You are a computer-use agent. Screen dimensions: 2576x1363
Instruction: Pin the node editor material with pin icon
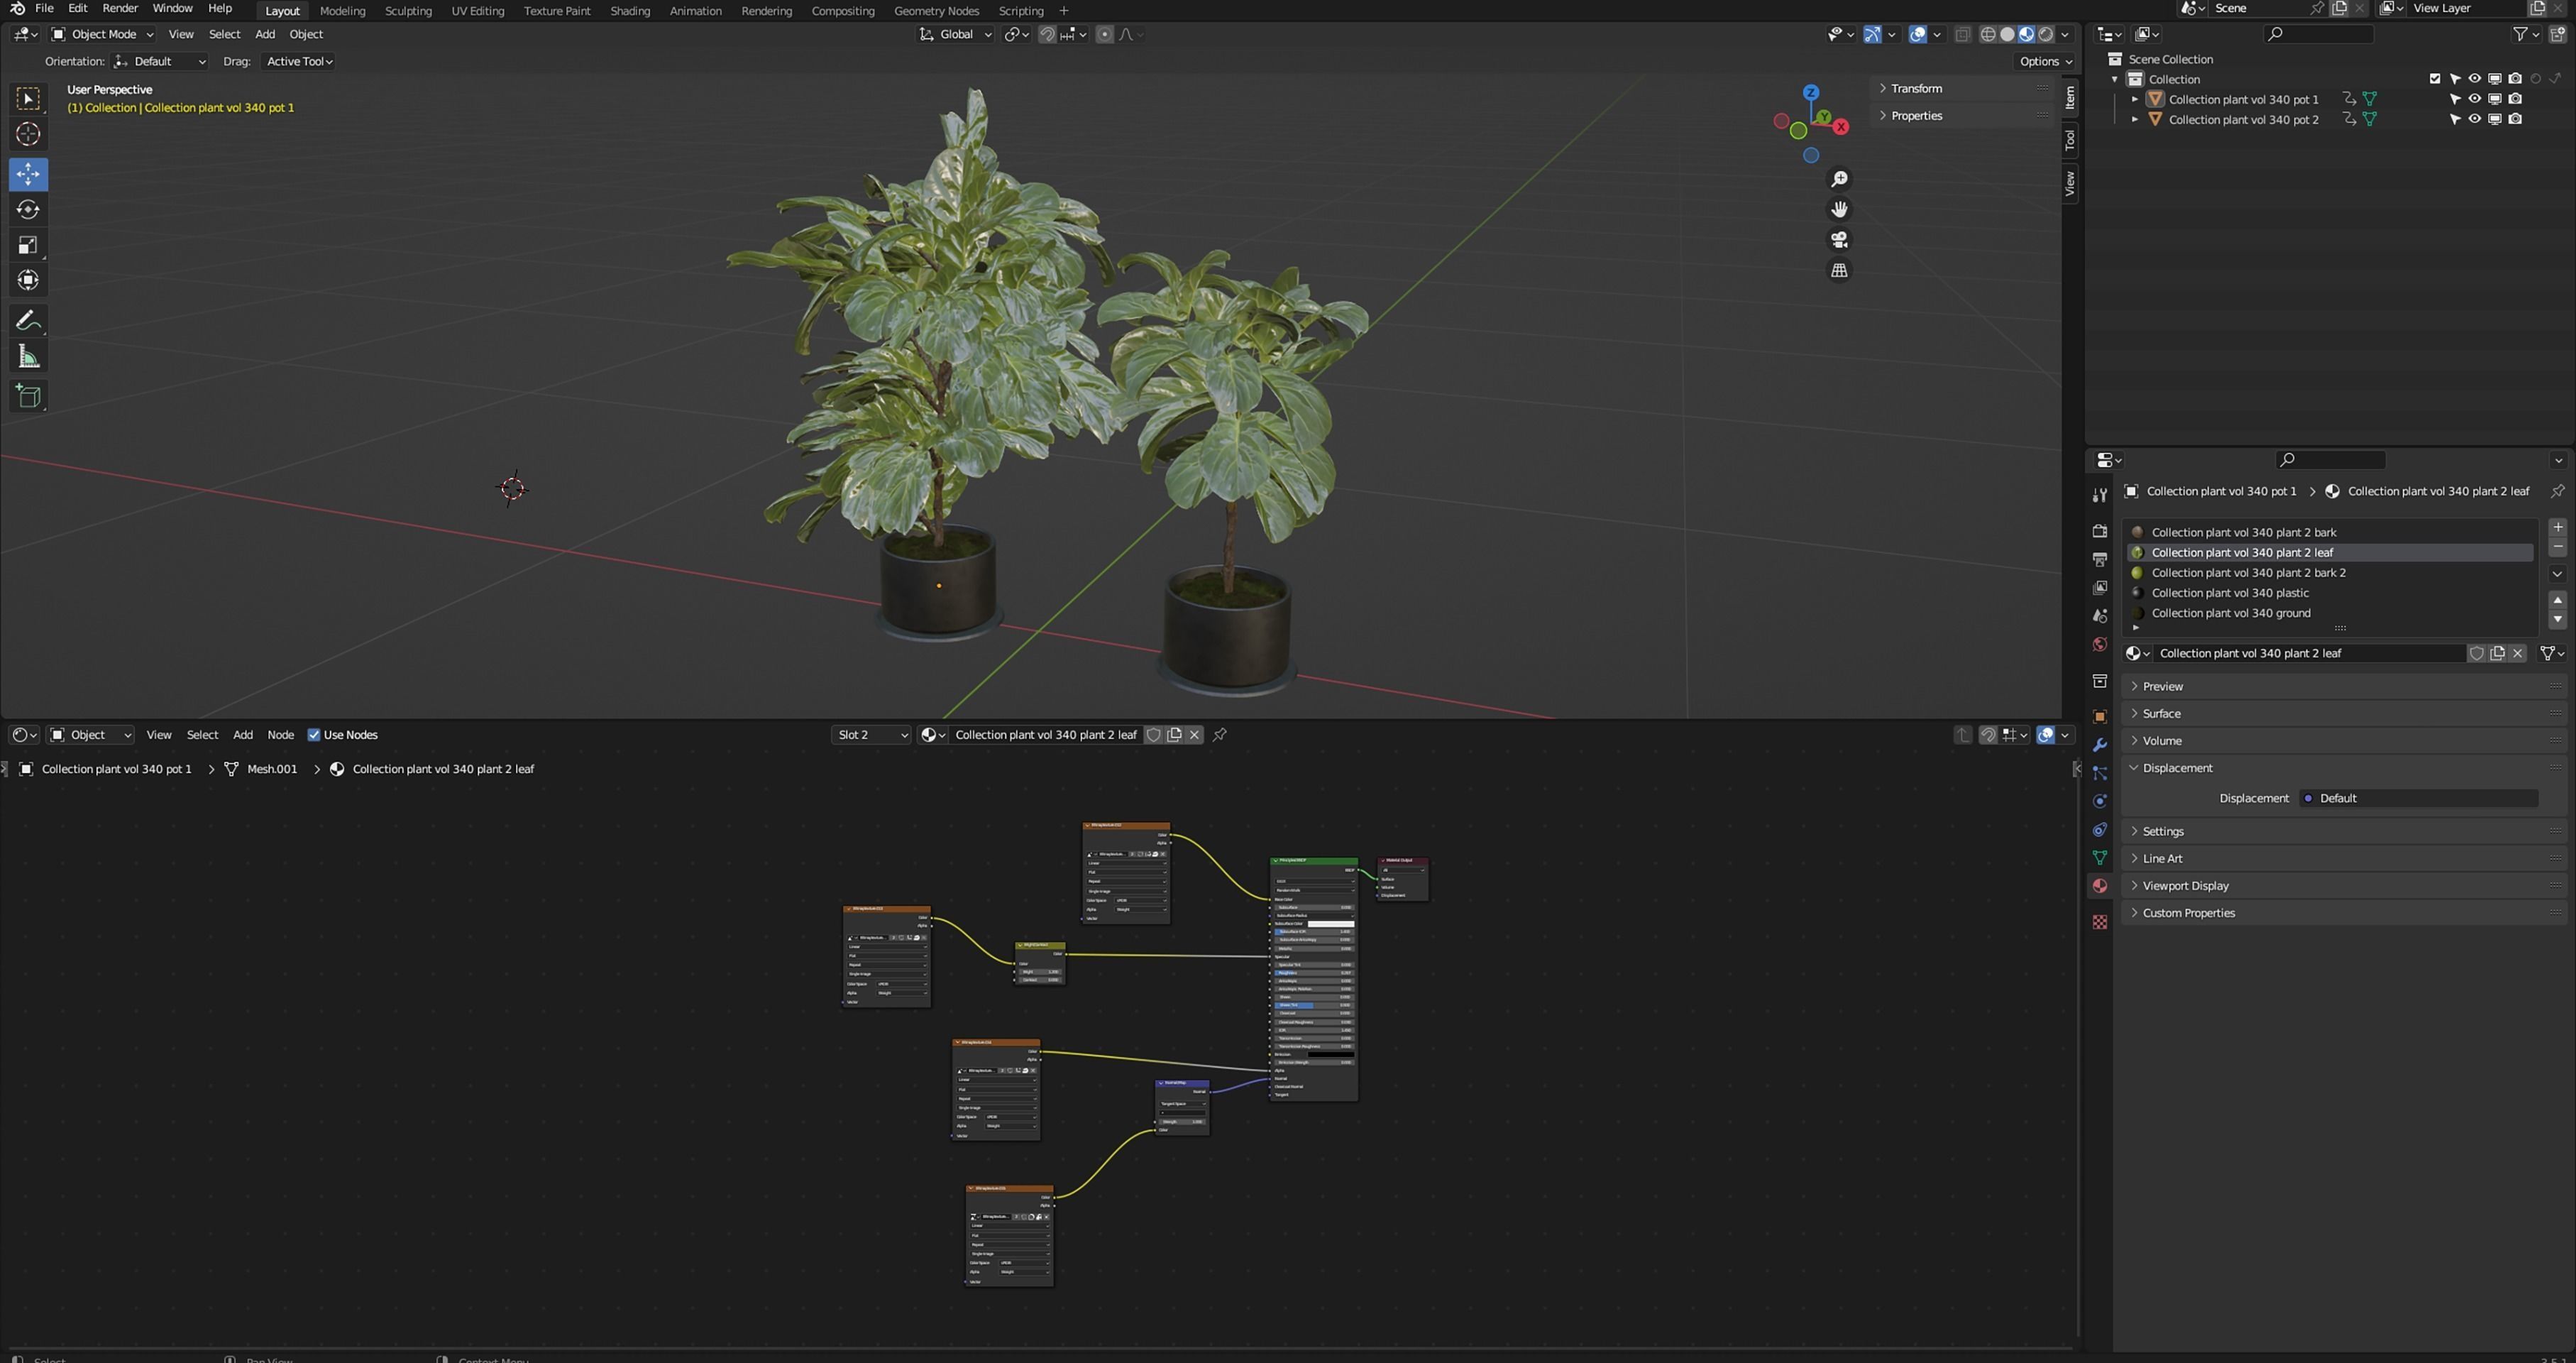click(x=1220, y=735)
